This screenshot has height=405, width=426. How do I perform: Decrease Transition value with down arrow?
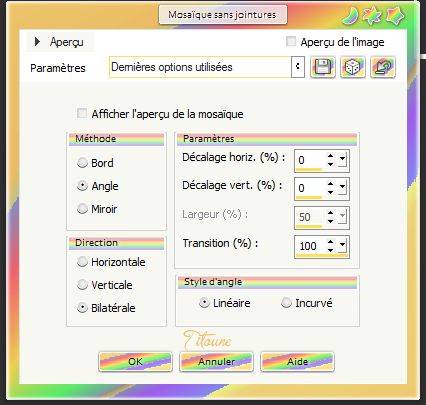330,250
